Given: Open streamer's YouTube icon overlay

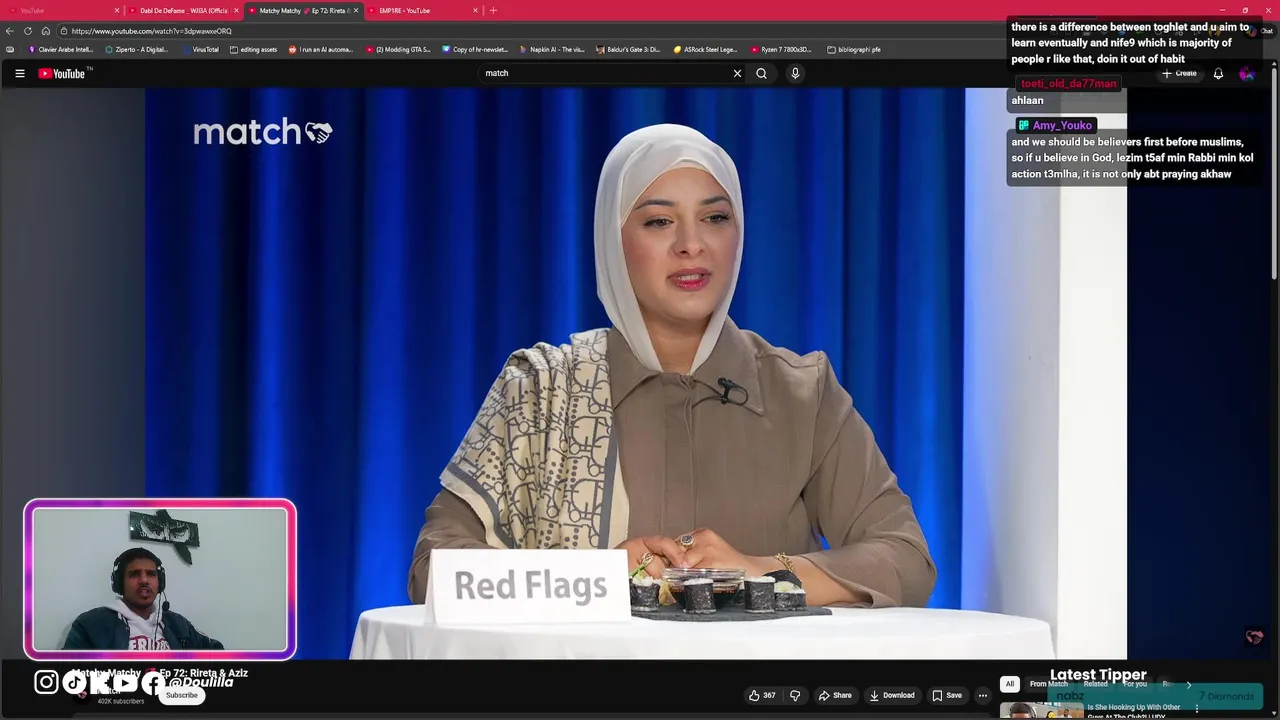Looking at the screenshot, I should click(124, 683).
